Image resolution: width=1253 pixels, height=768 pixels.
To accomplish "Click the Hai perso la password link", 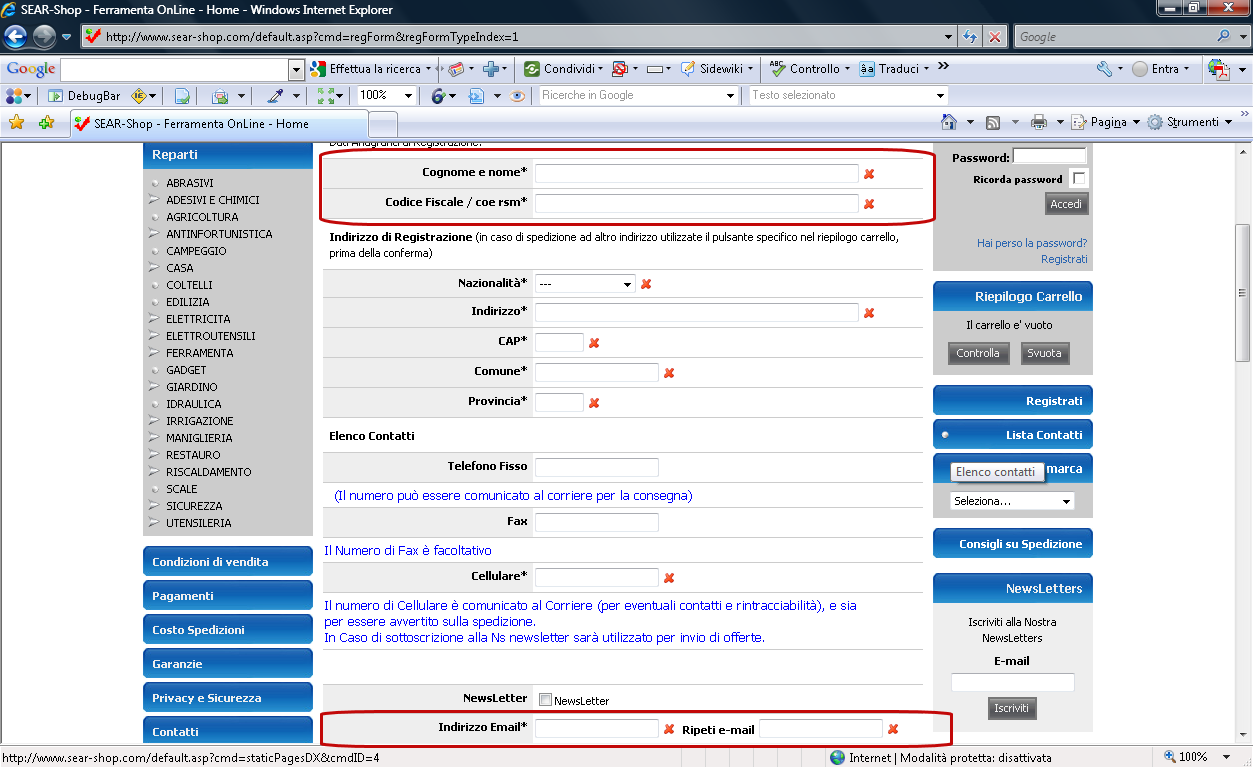I will 1032,243.
